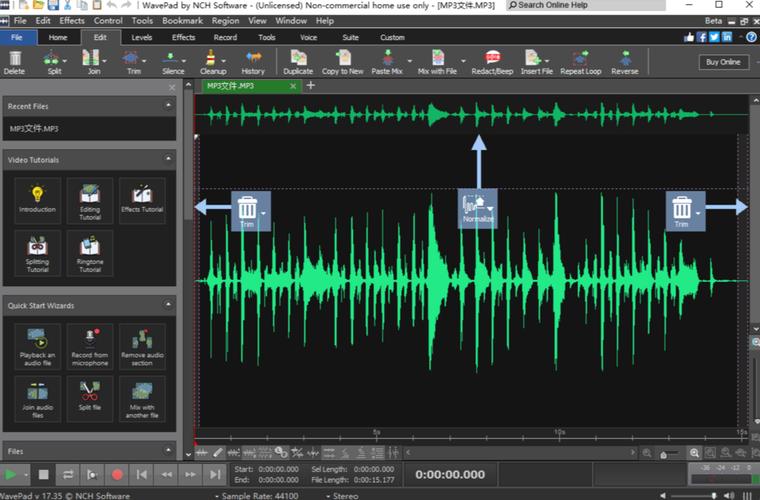Close the left sidebar panel
The width and height of the screenshot is (760, 500).
coord(172,87)
